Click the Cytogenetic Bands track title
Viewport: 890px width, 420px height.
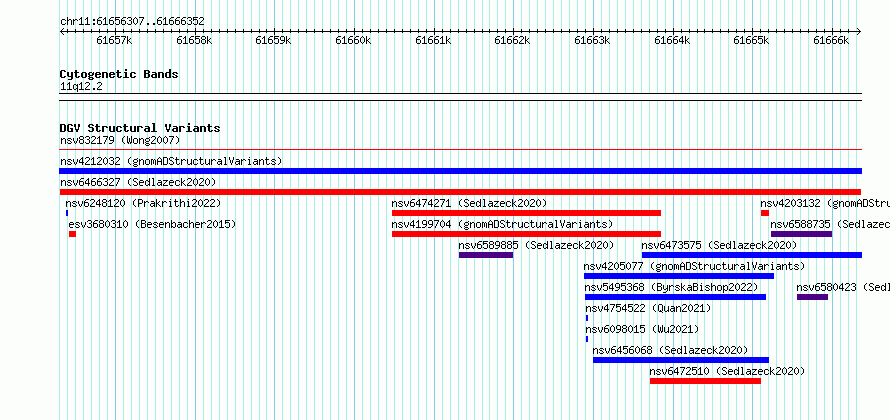119,74
